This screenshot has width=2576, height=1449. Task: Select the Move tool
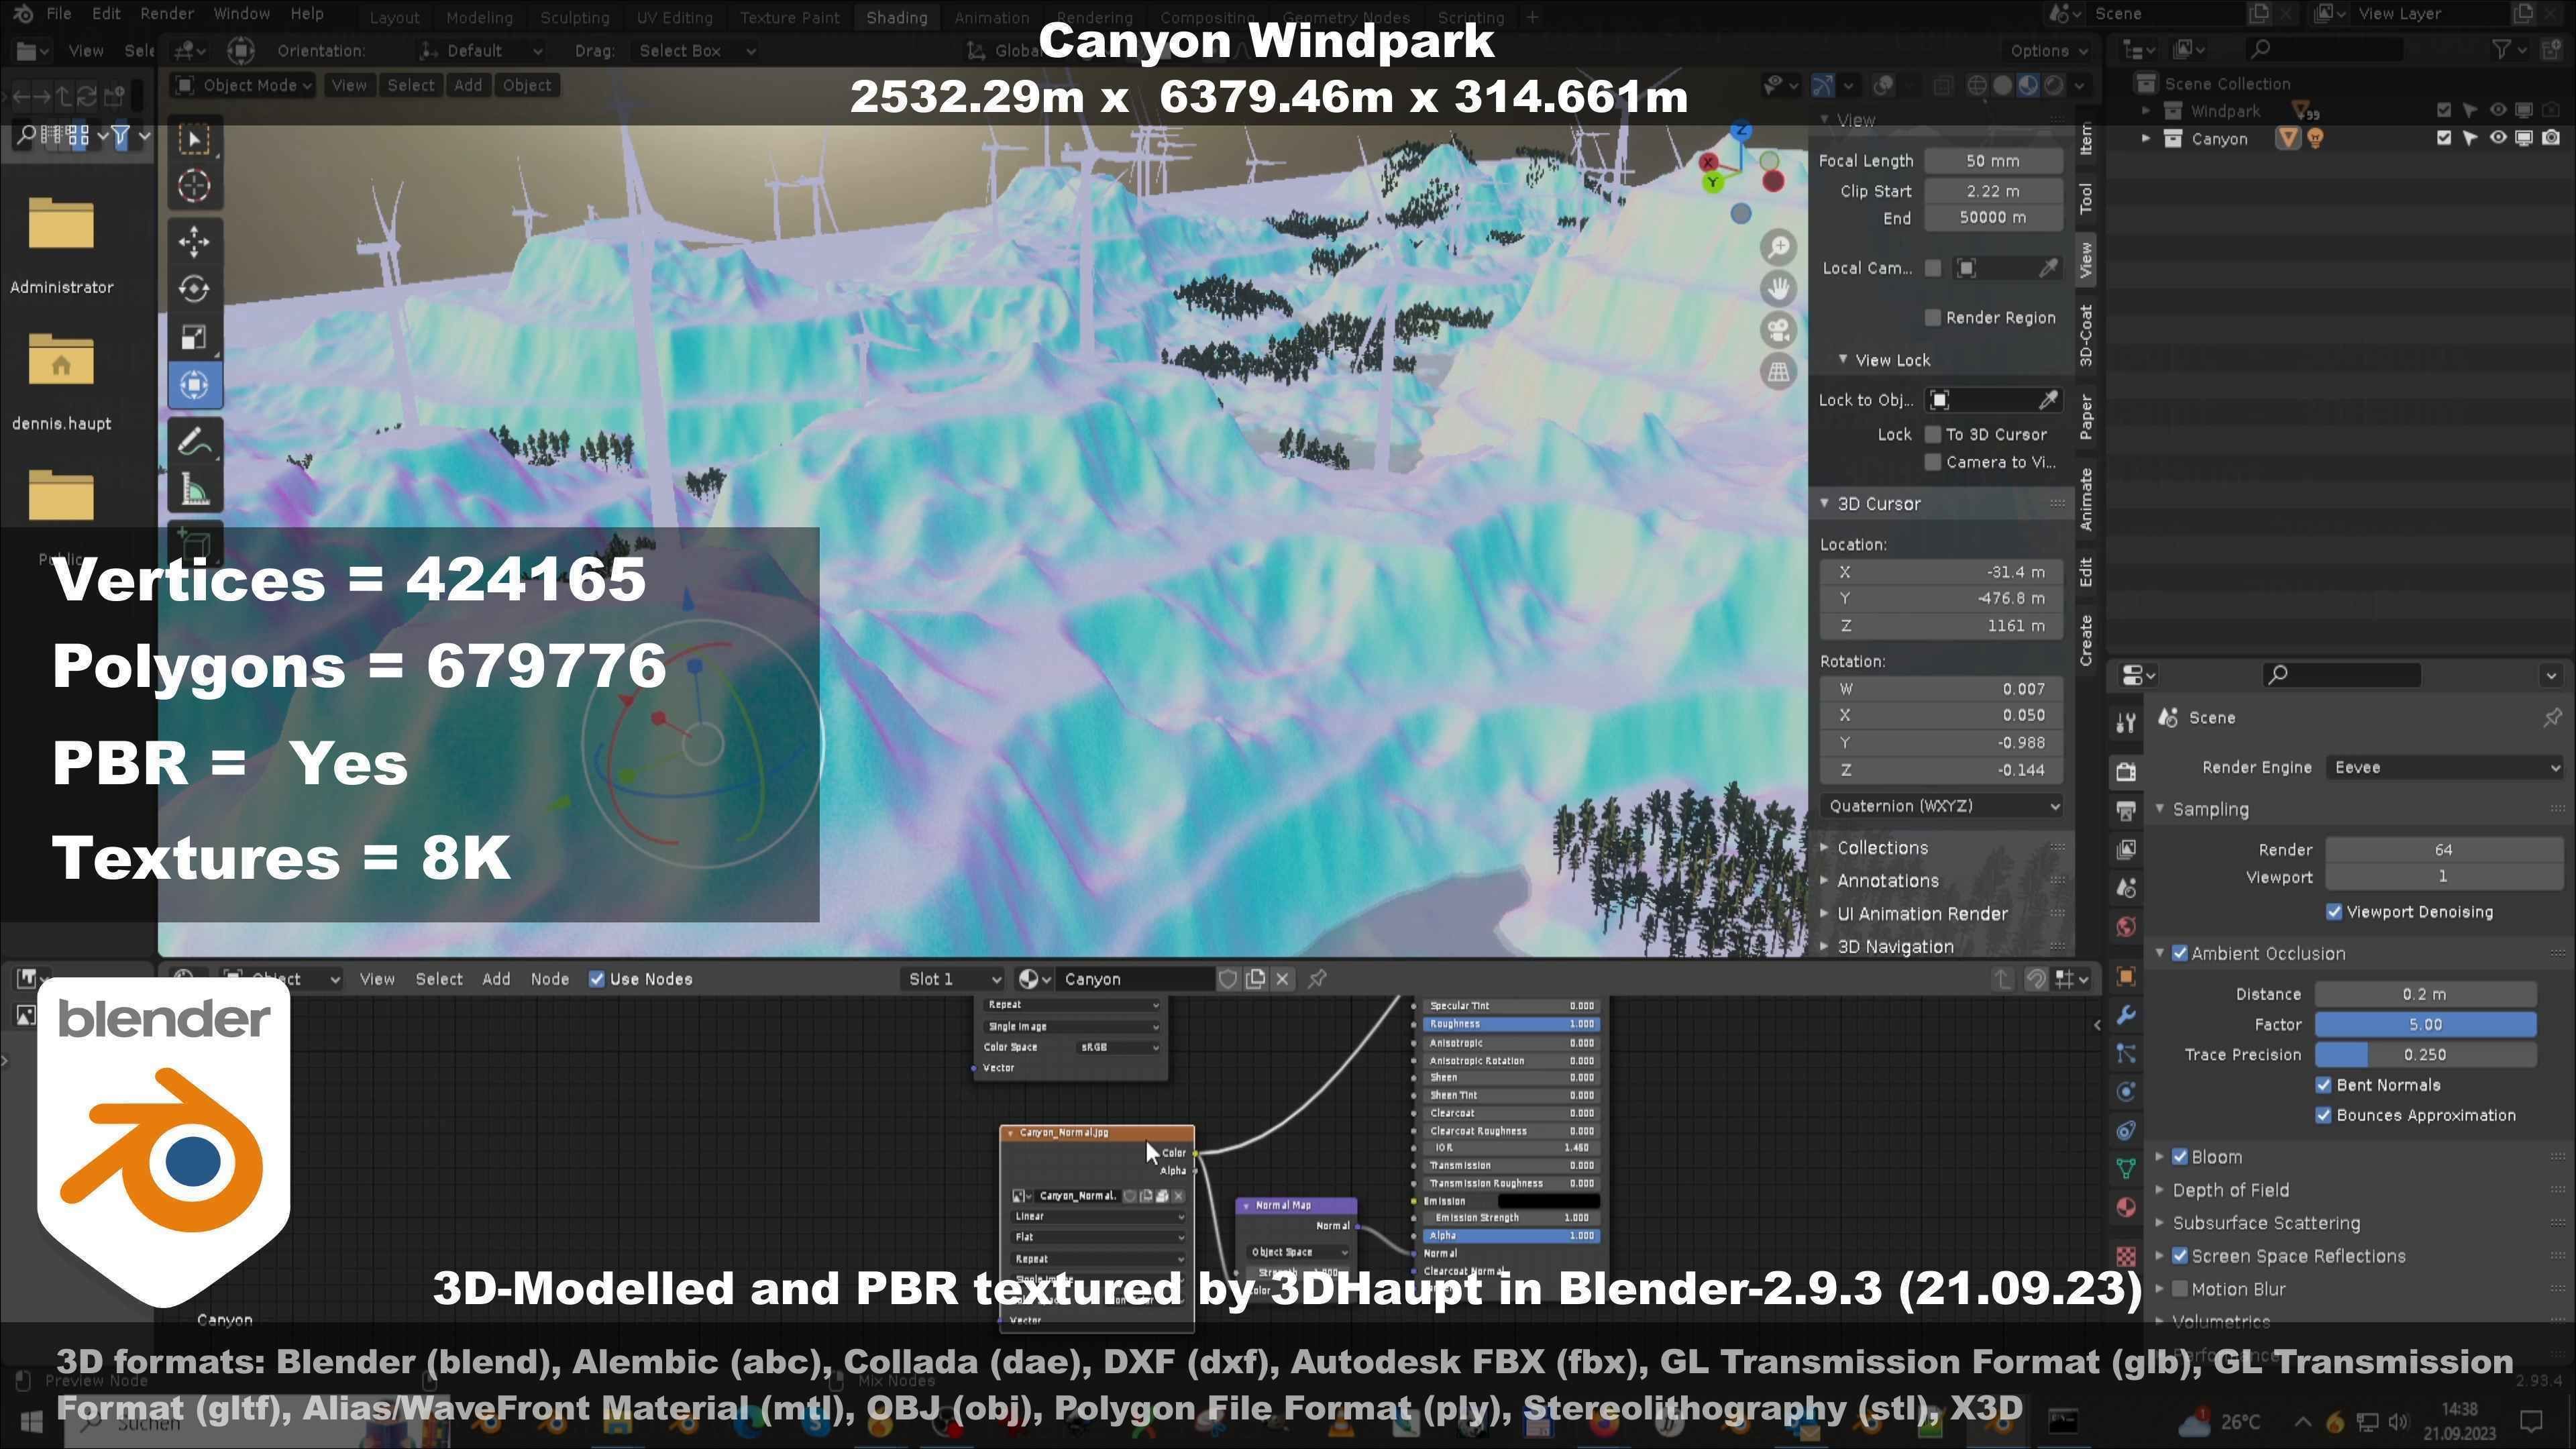[x=194, y=241]
